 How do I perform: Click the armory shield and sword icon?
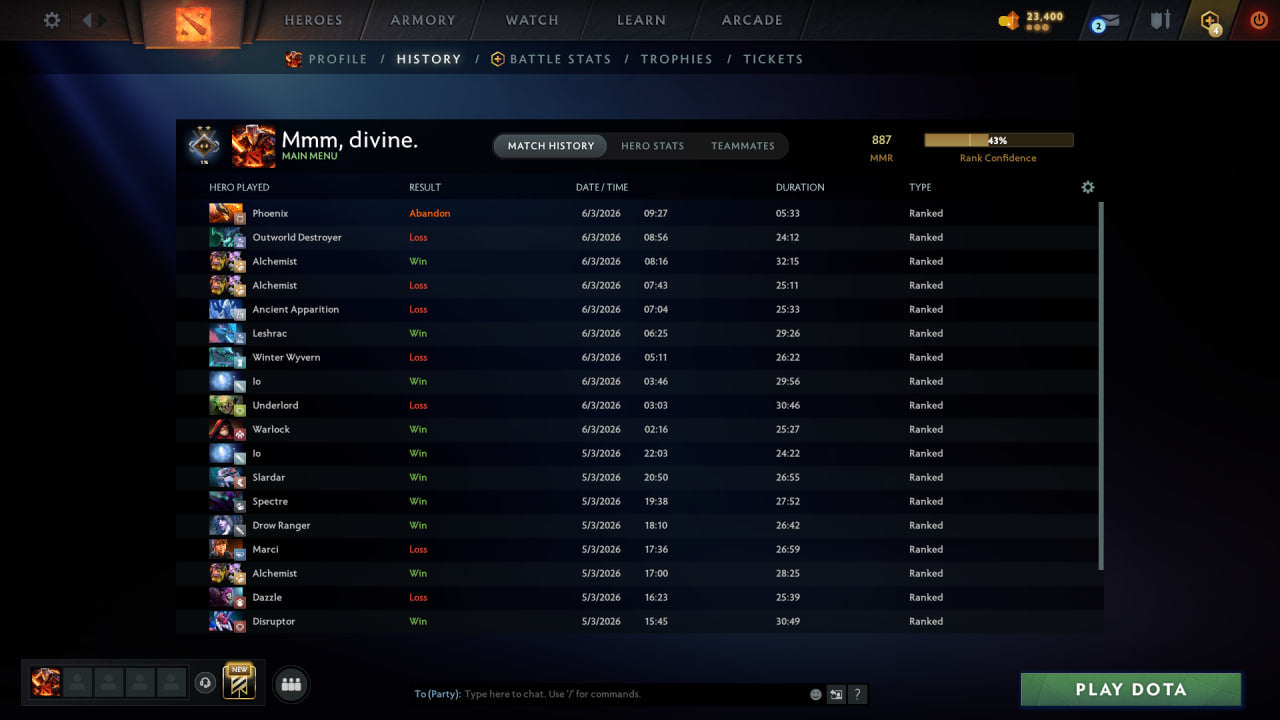[1158, 19]
